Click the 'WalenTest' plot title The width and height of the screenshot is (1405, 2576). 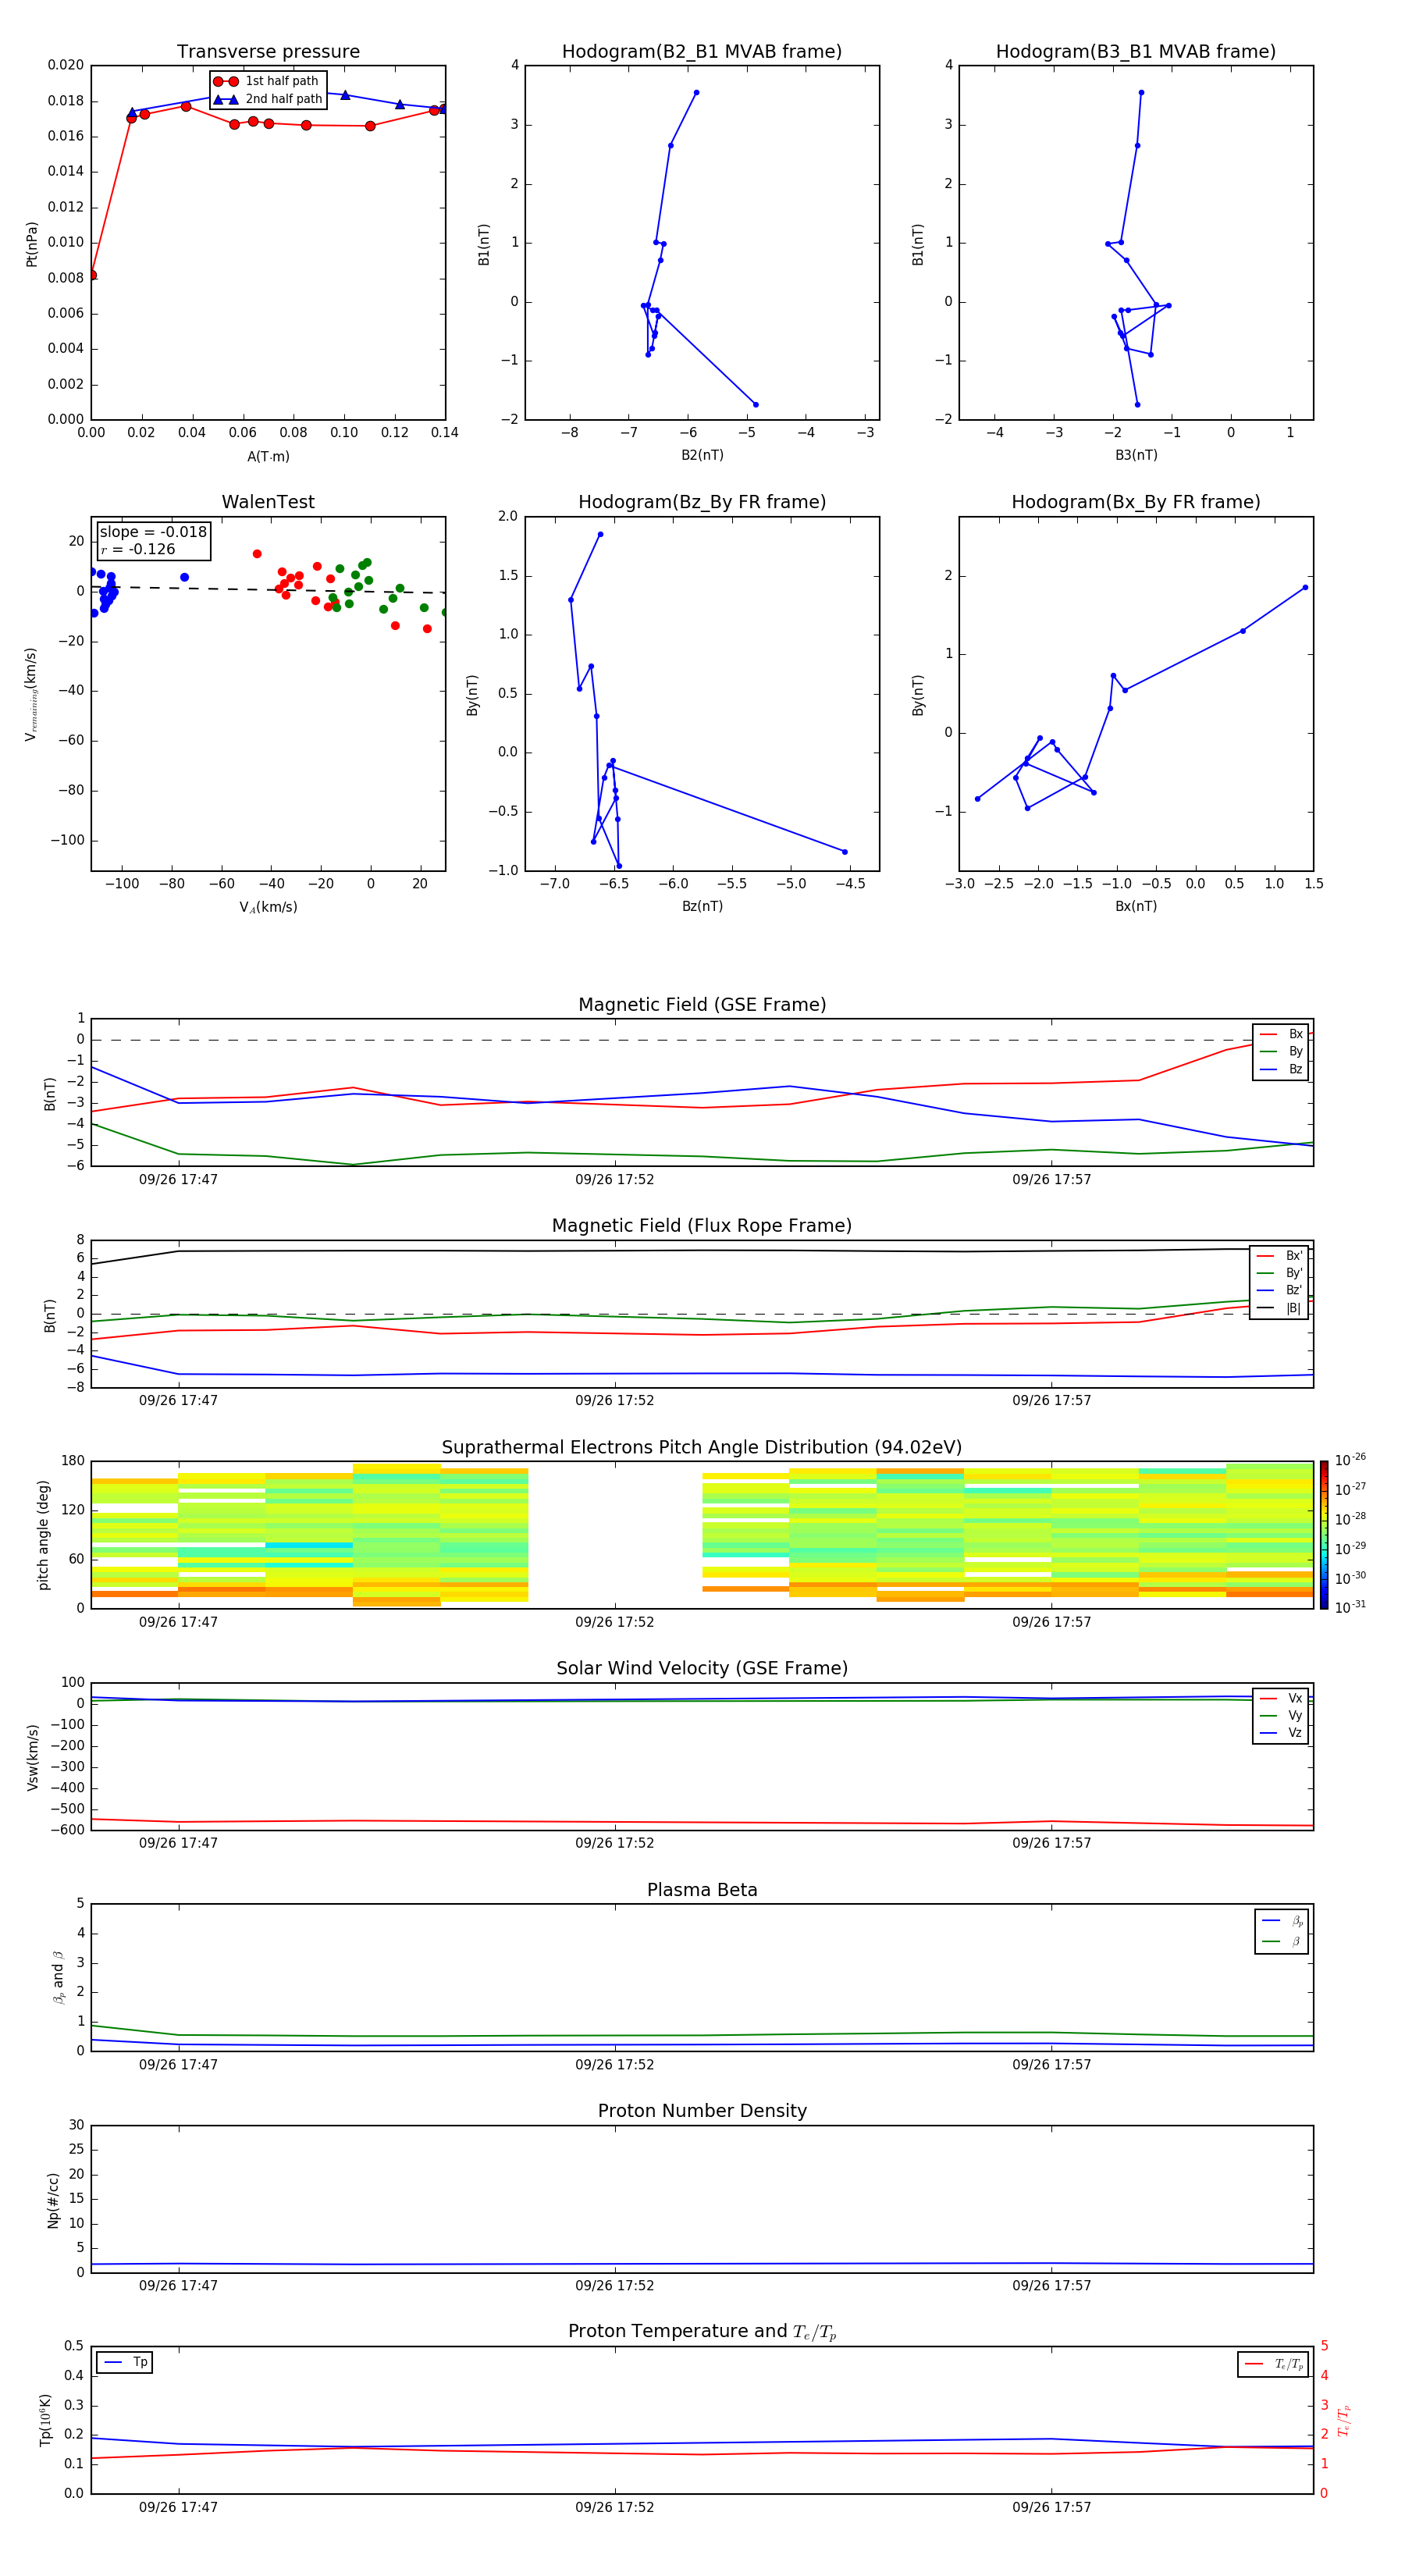tap(268, 502)
